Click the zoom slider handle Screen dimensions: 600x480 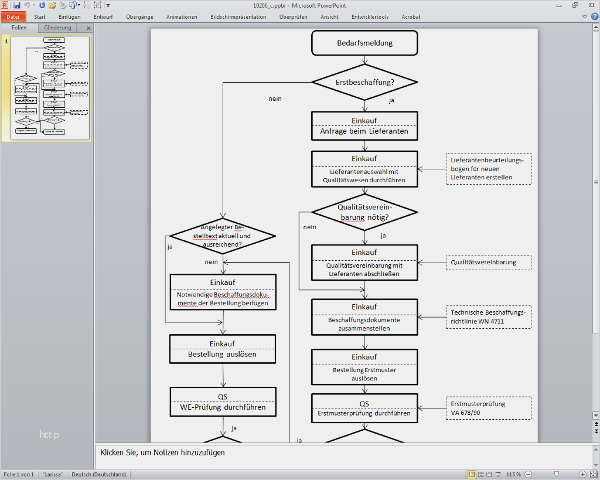coord(557,475)
